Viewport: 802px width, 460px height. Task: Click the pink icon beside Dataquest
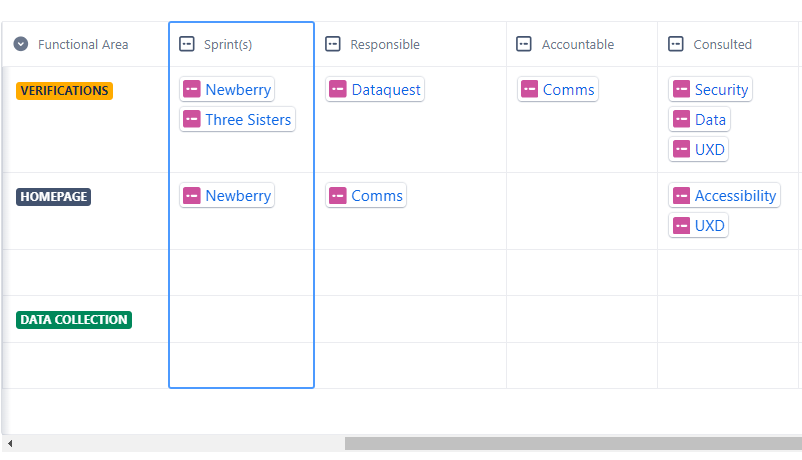click(338, 89)
